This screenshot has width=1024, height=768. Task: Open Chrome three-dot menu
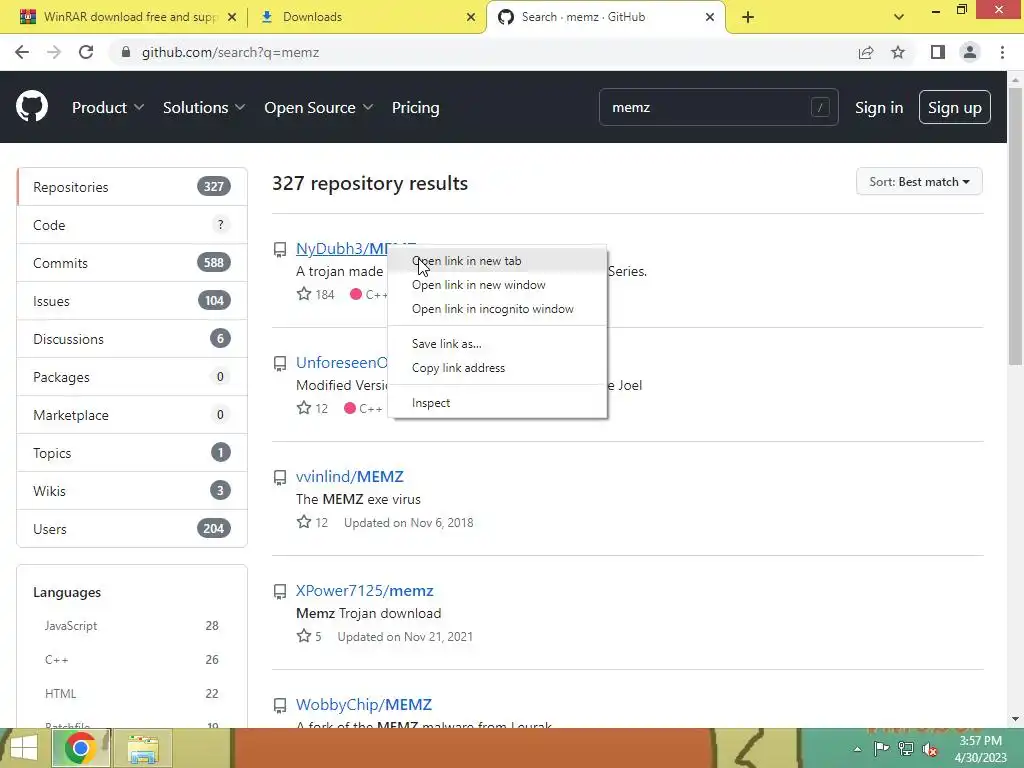1002,52
